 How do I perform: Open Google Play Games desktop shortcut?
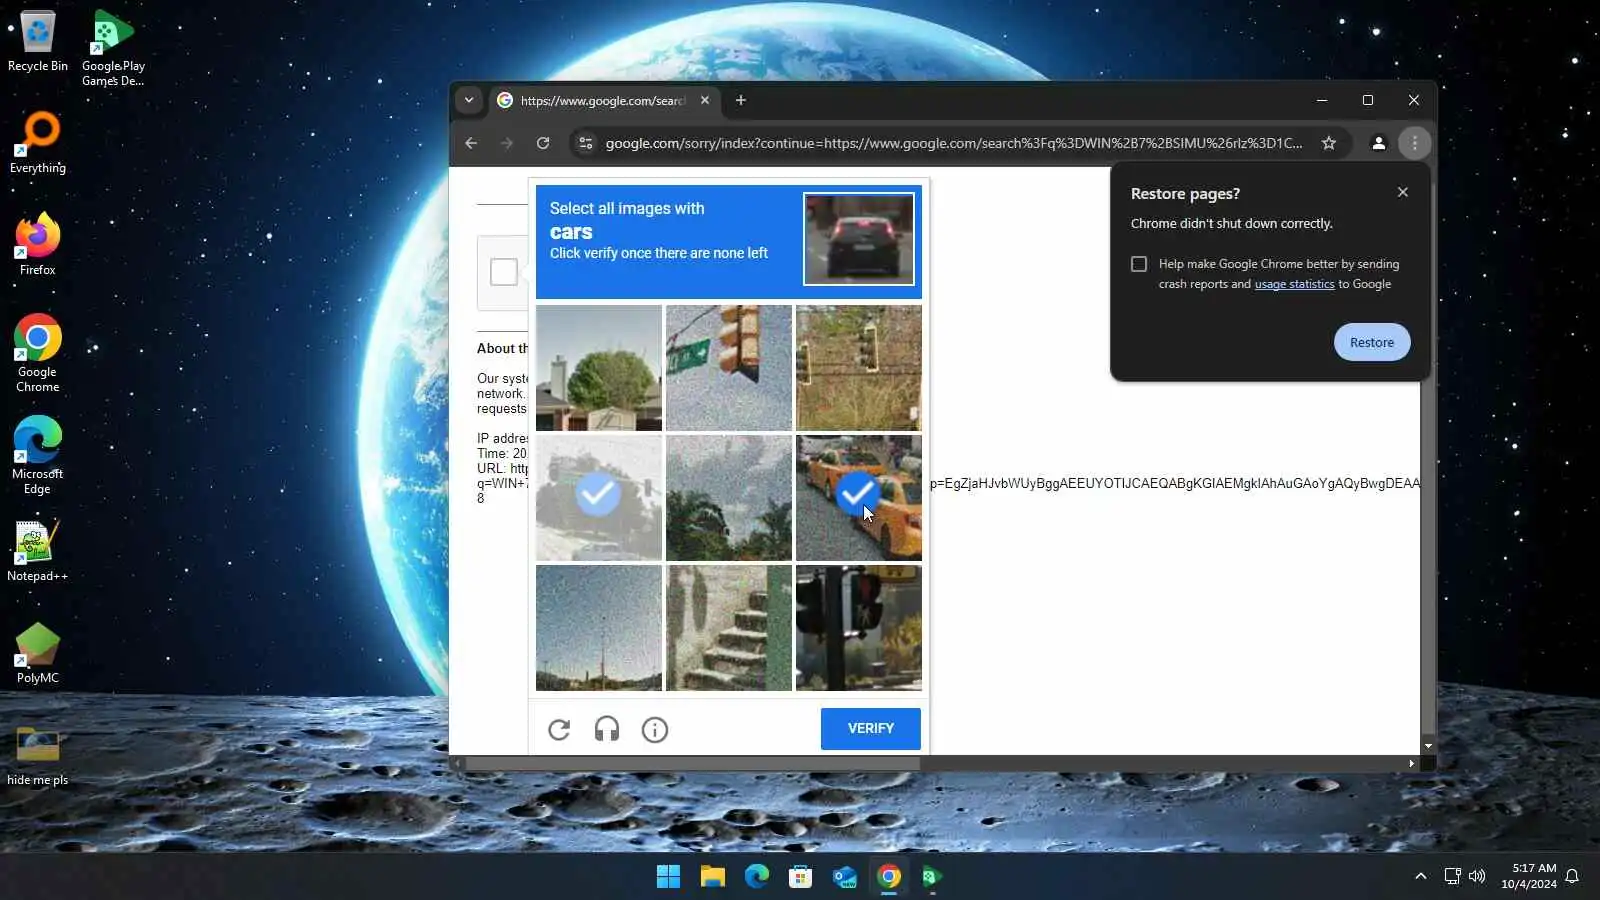tap(113, 48)
